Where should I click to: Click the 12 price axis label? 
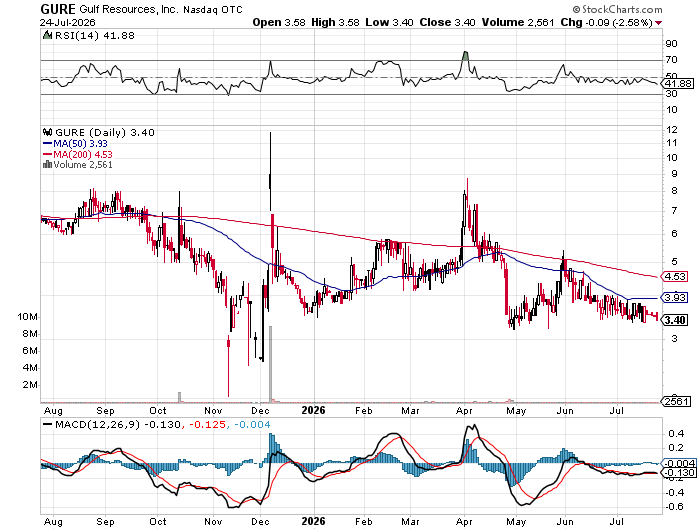coord(672,129)
